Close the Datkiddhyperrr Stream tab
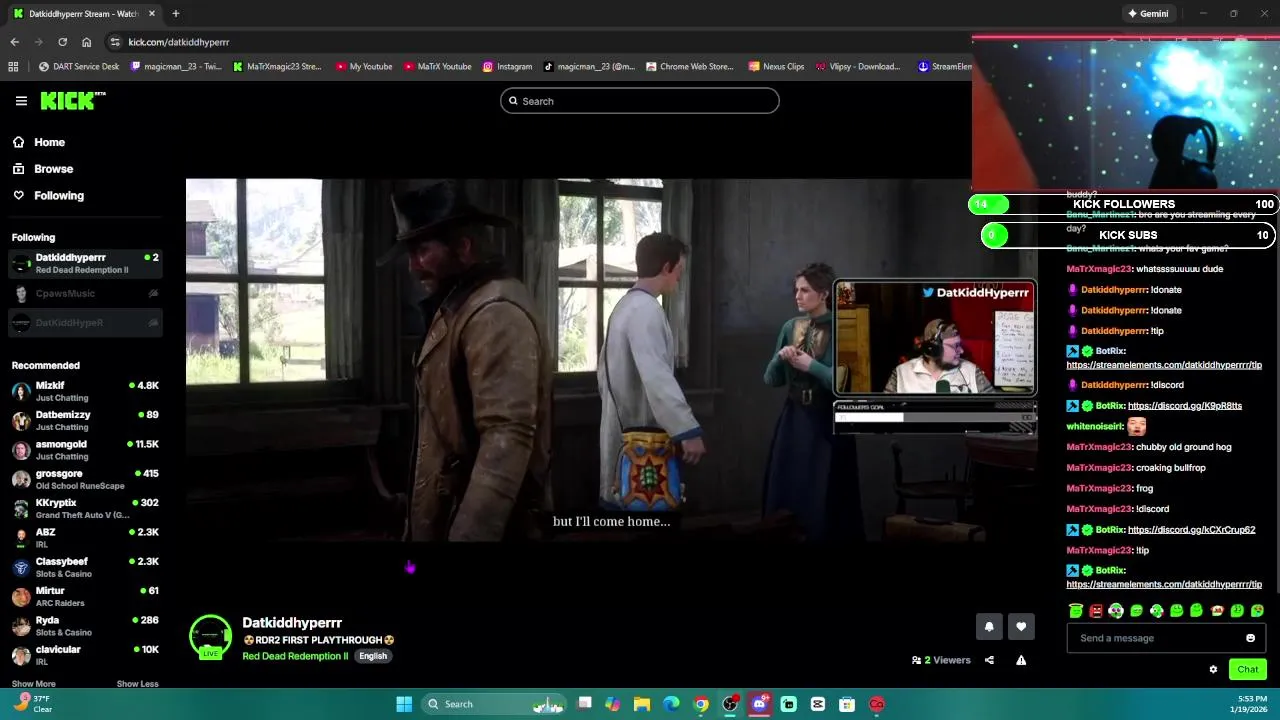The height and width of the screenshot is (720, 1280). [152, 14]
